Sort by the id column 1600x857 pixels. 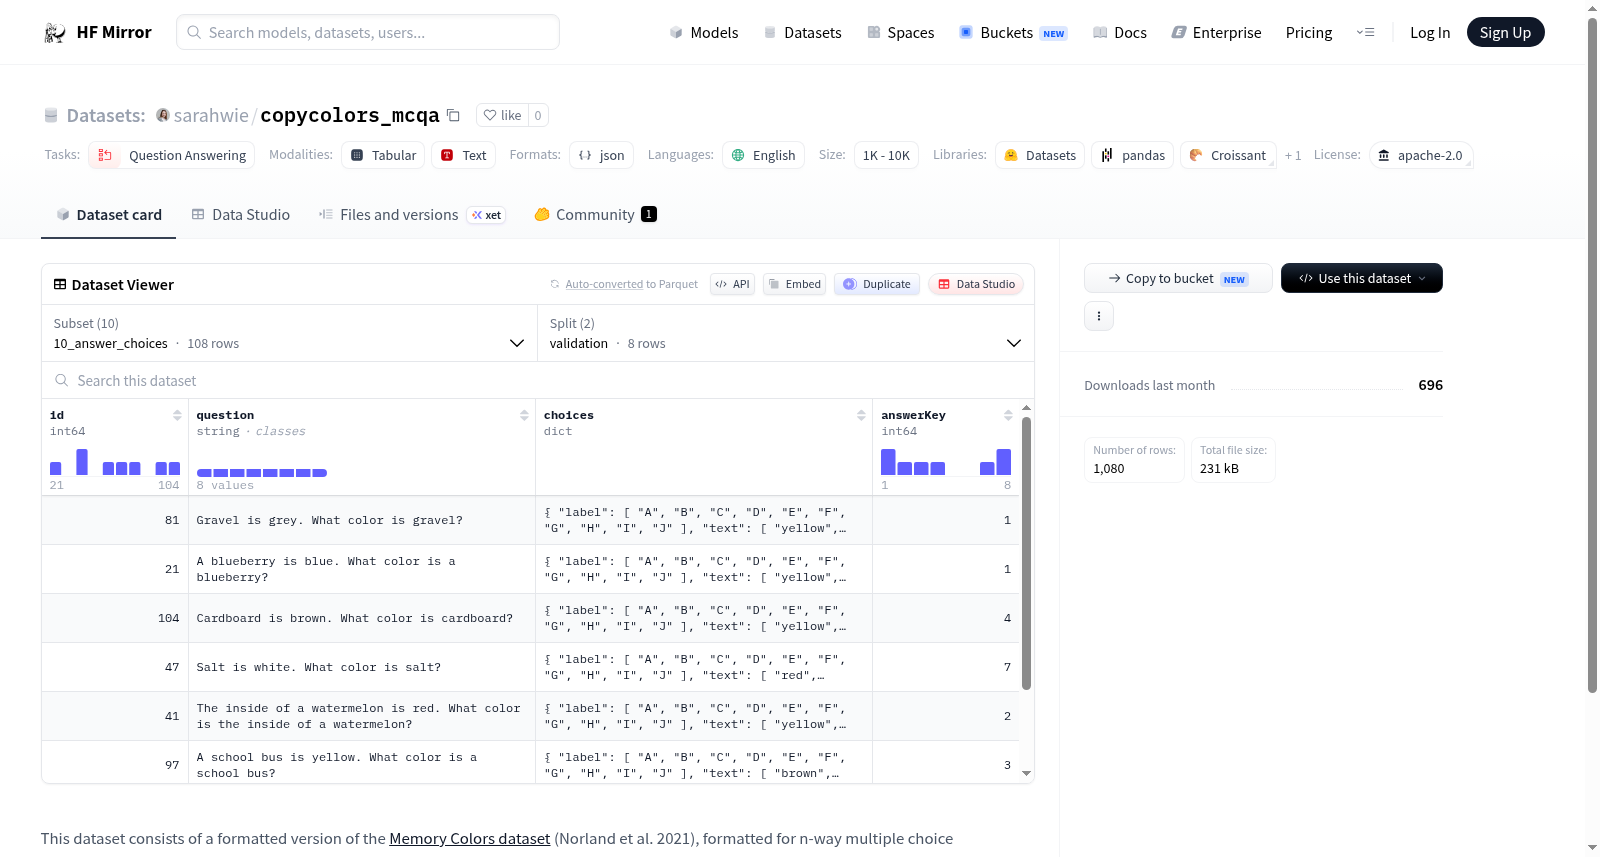[x=177, y=415]
